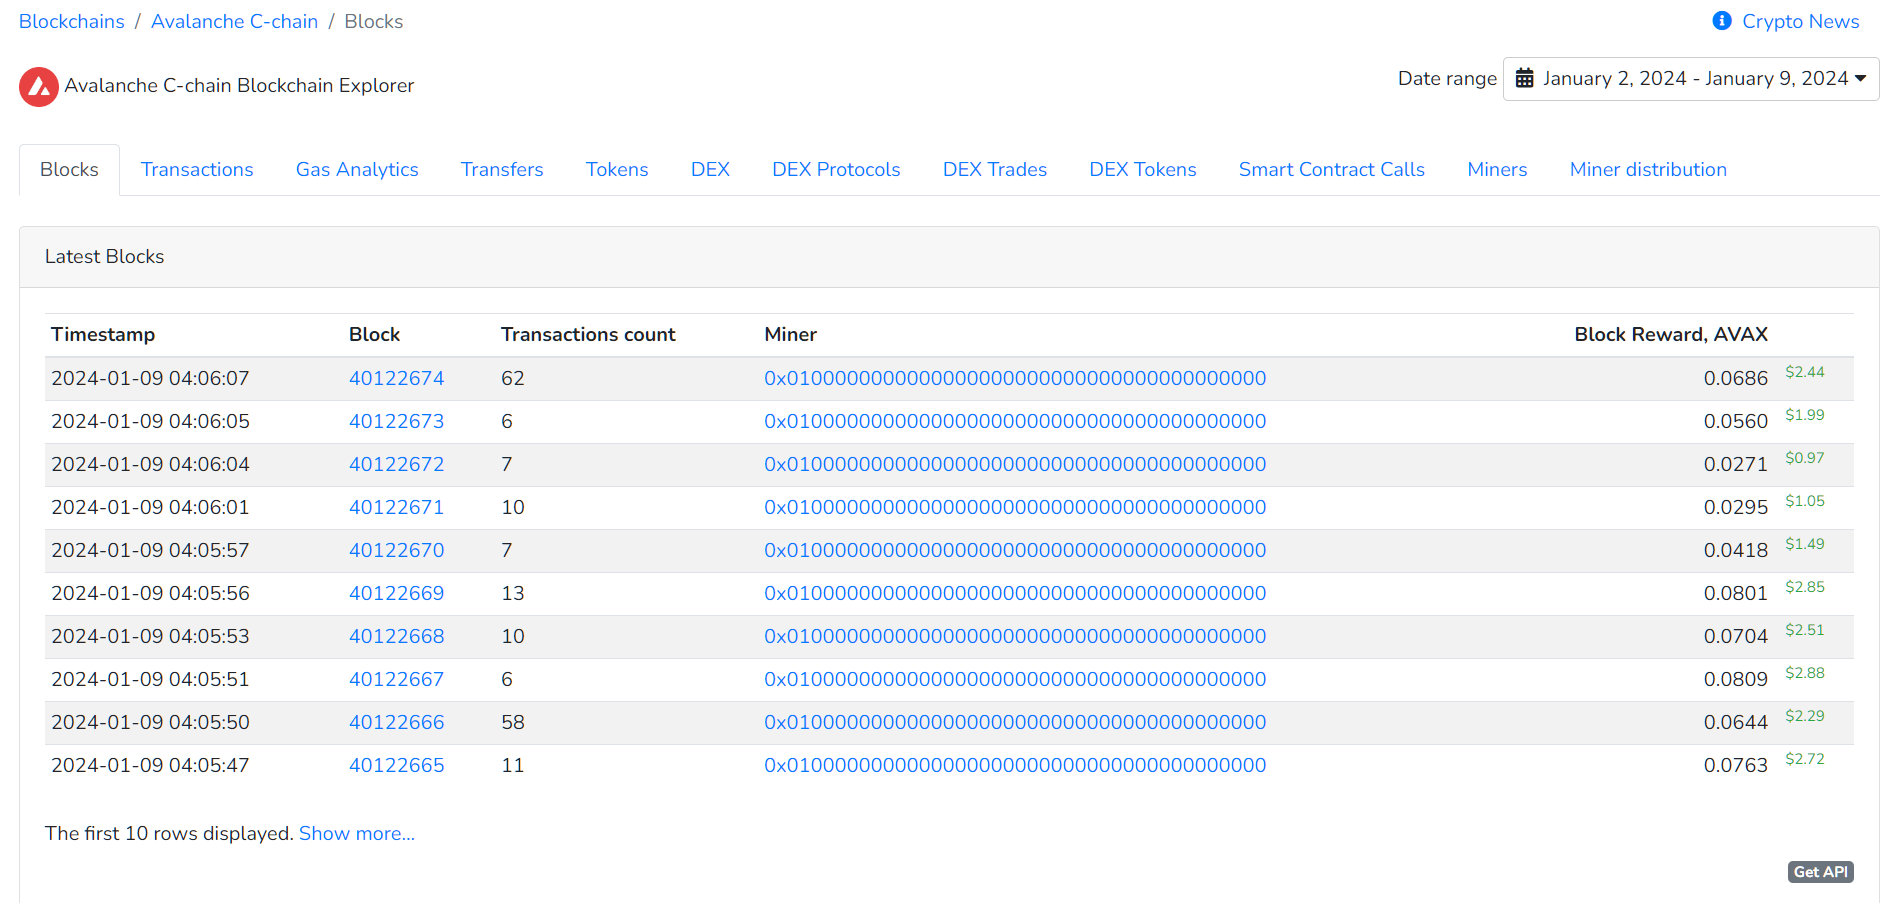Click the $2.44 reward price
The height and width of the screenshot is (903, 1899).
(x=1805, y=372)
